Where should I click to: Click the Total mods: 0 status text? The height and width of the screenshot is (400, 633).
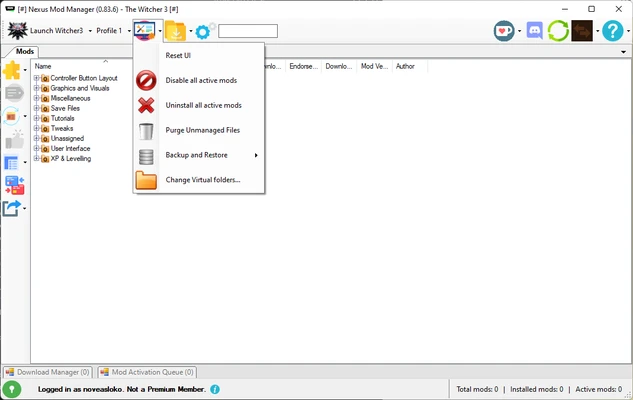pyautogui.click(x=477, y=390)
